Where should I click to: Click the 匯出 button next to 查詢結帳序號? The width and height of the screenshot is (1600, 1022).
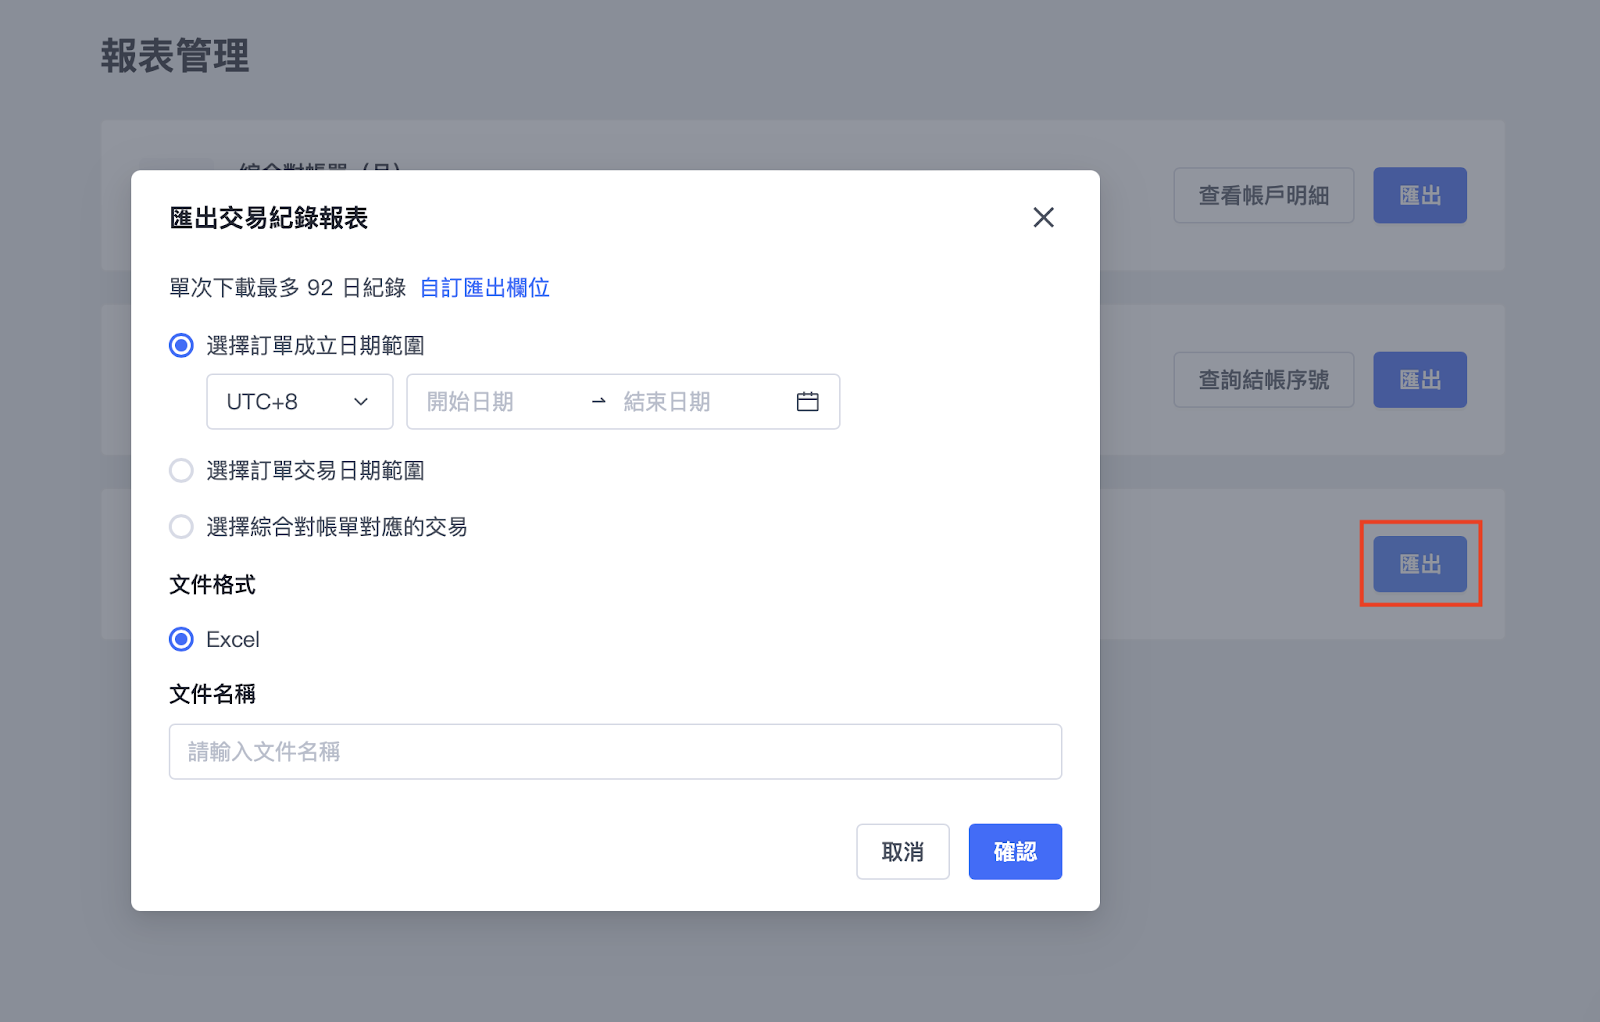[1419, 379]
